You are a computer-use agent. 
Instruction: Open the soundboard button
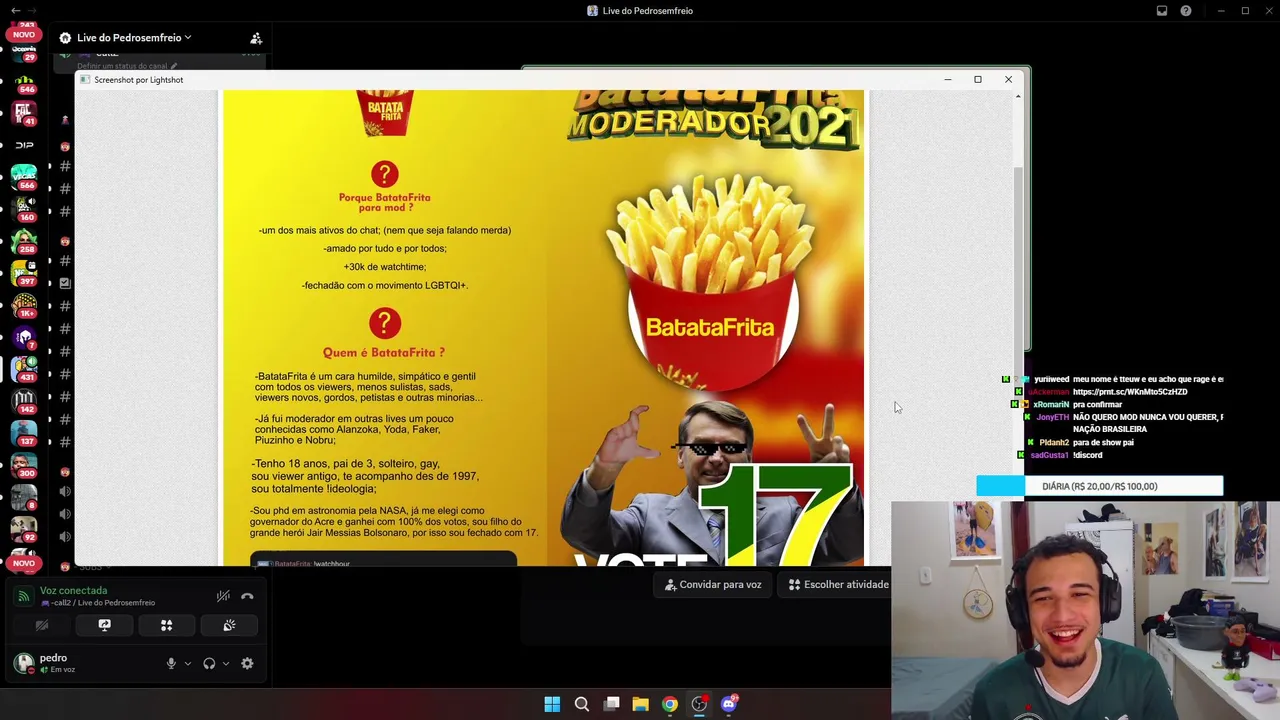point(229,625)
